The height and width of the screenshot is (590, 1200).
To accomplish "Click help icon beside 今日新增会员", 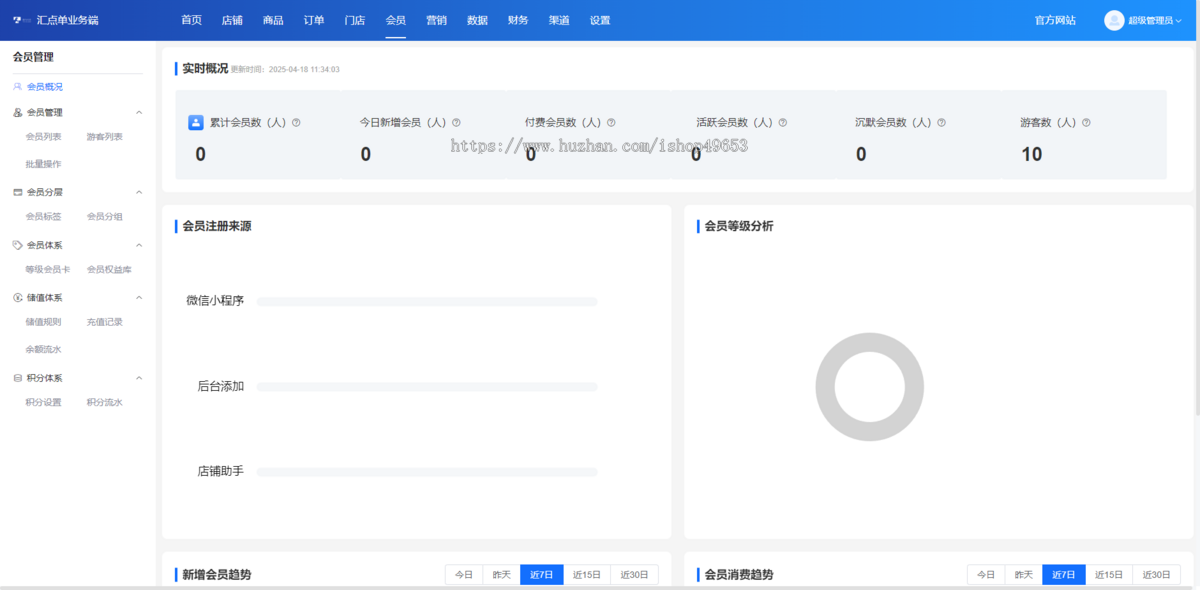I will 456,123.
